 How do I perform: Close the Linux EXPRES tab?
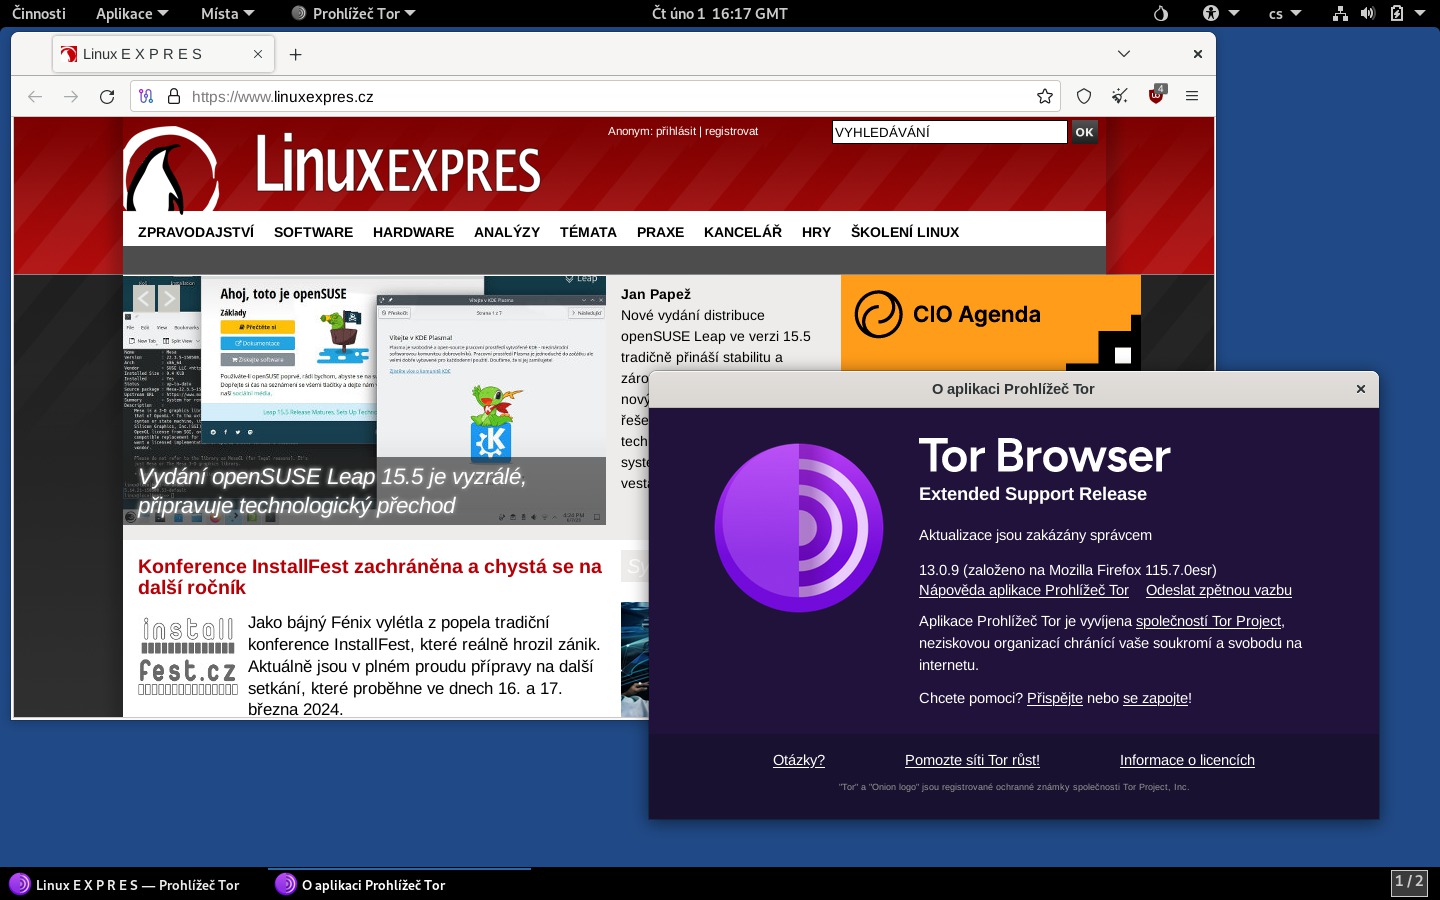(258, 54)
